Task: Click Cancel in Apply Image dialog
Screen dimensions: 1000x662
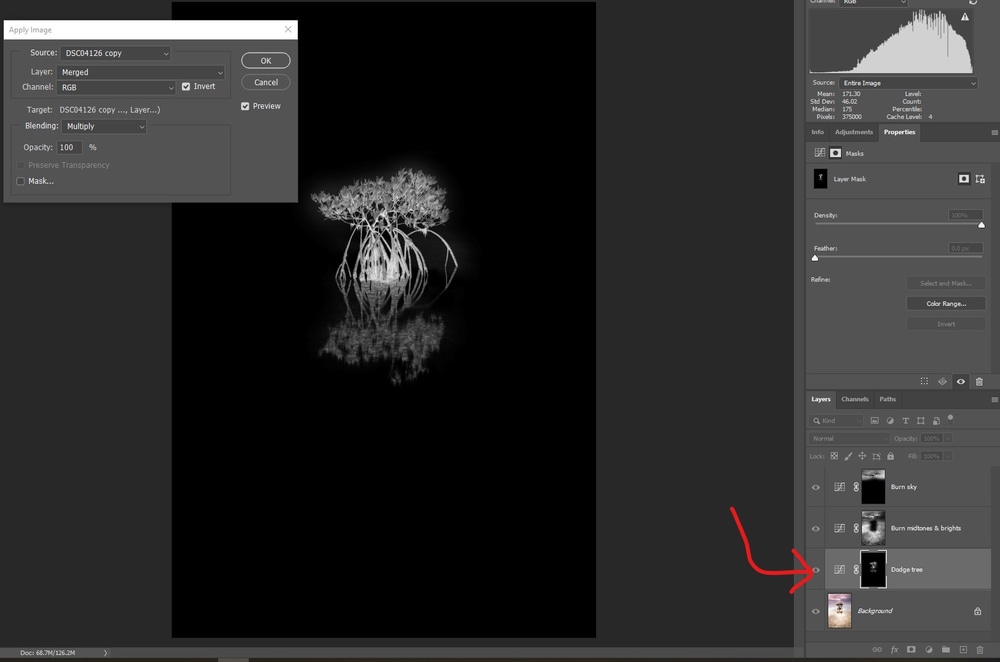Action: tap(266, 82)
